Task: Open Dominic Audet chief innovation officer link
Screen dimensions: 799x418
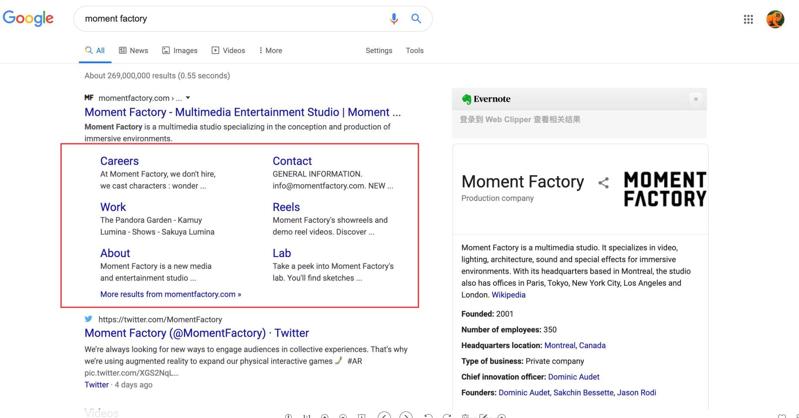Action: point(574,377)
